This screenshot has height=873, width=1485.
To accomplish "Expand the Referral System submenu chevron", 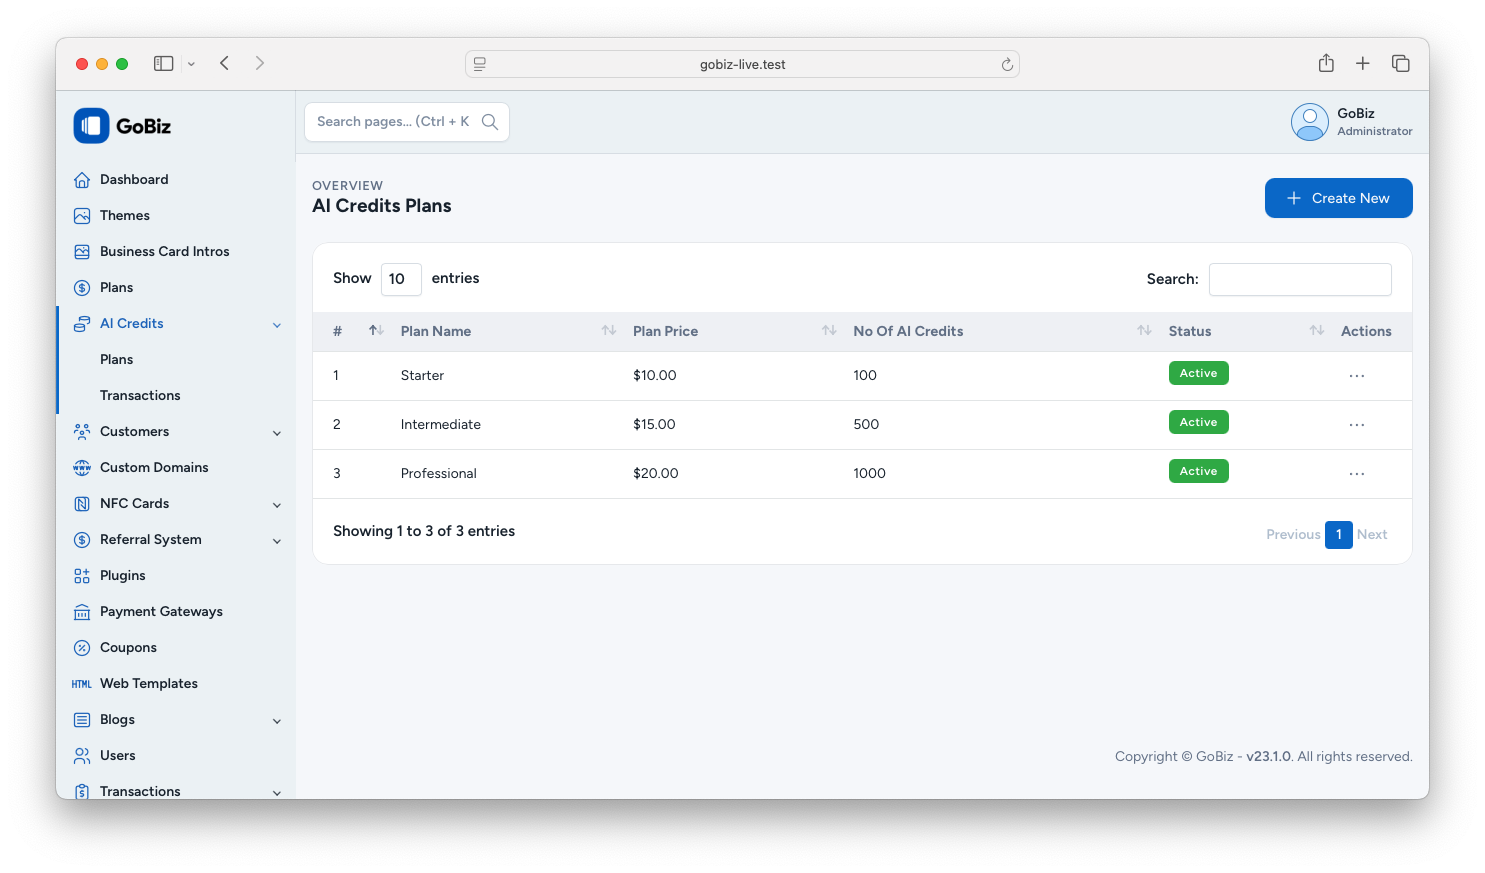I will [x=277, y=541].
